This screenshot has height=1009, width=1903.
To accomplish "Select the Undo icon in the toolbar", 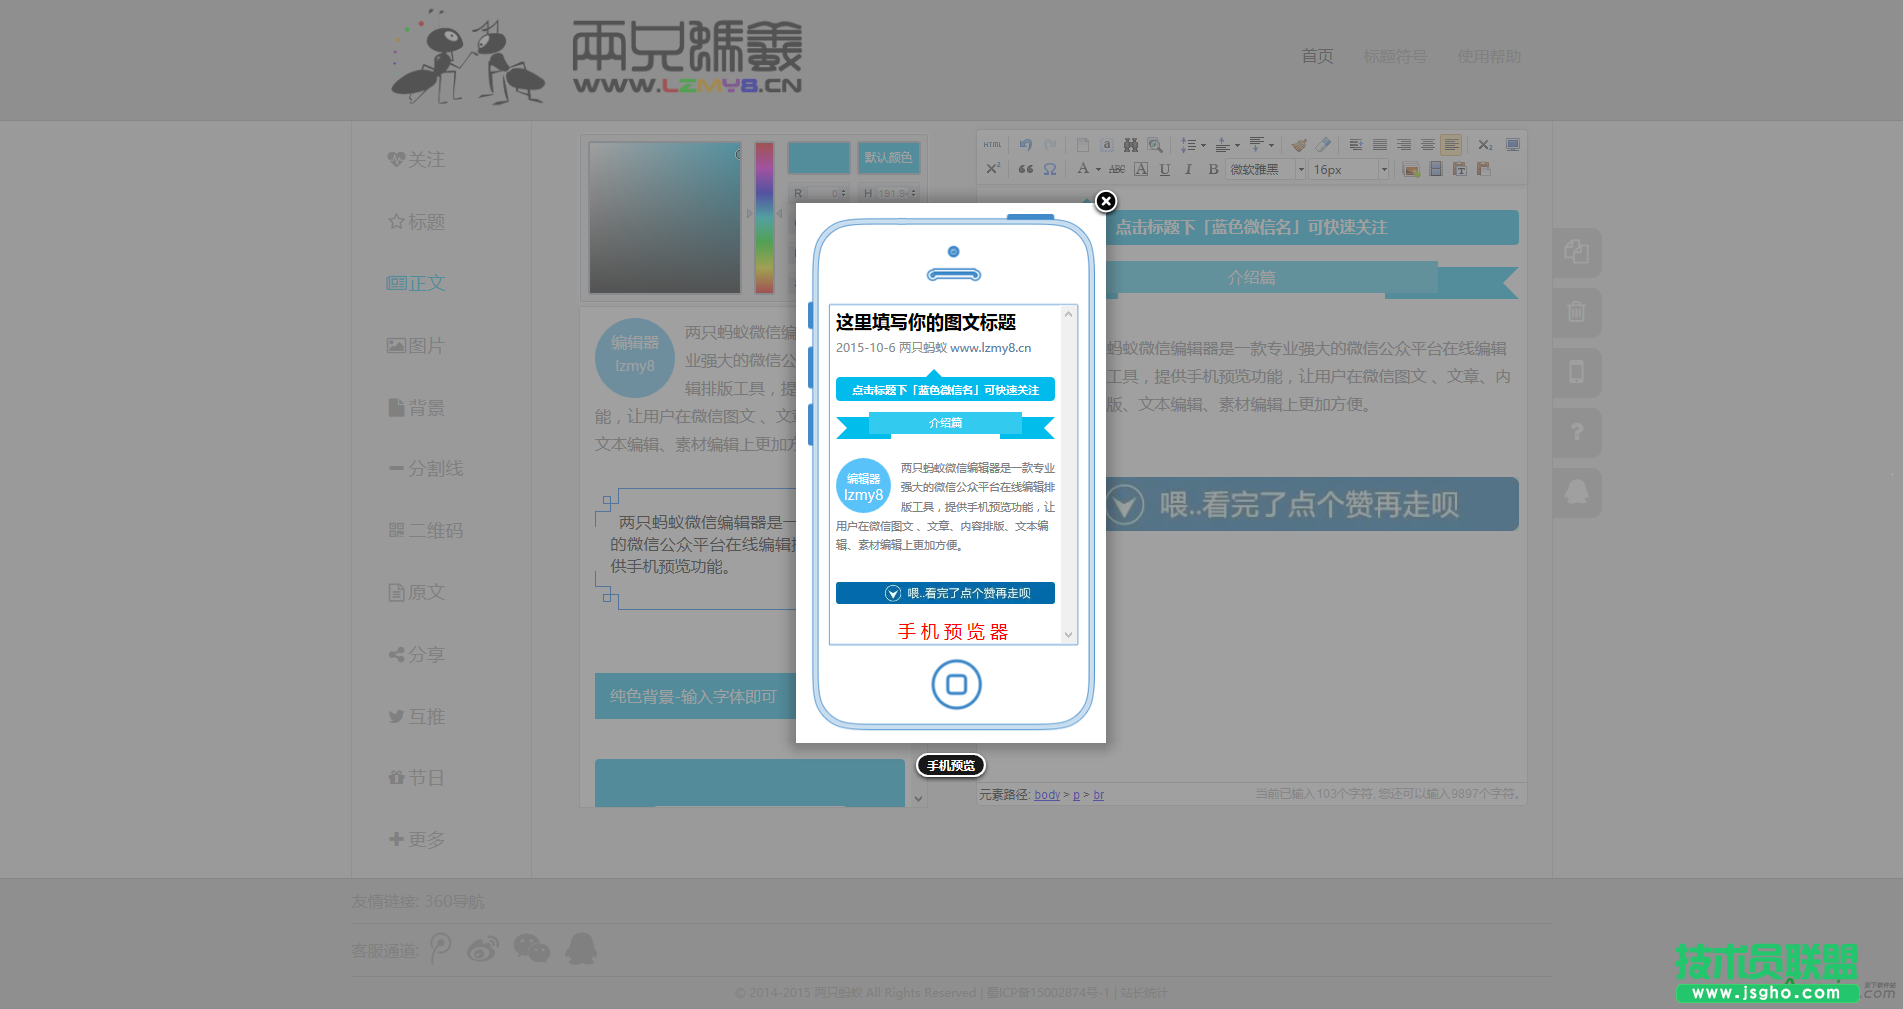I will tap(1025, 144).
